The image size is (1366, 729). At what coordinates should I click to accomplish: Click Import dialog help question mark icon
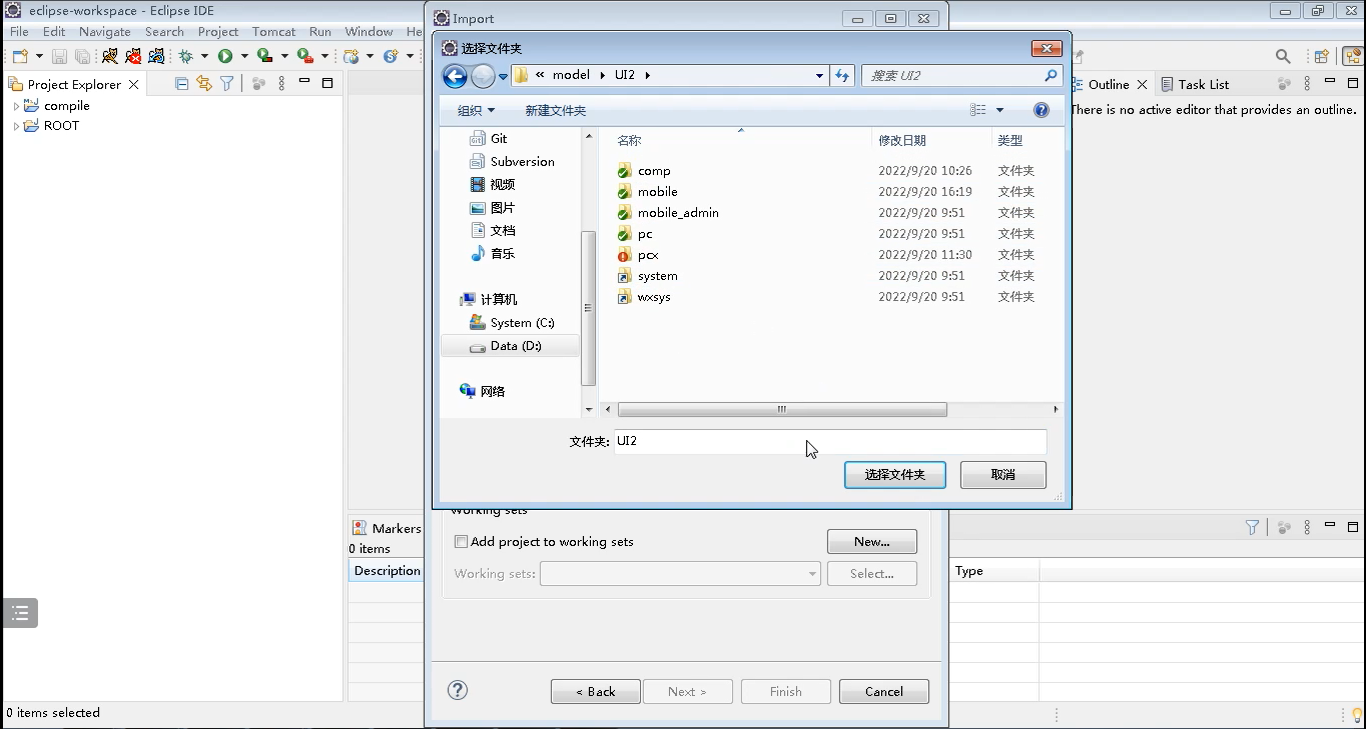tap(457, 690)
